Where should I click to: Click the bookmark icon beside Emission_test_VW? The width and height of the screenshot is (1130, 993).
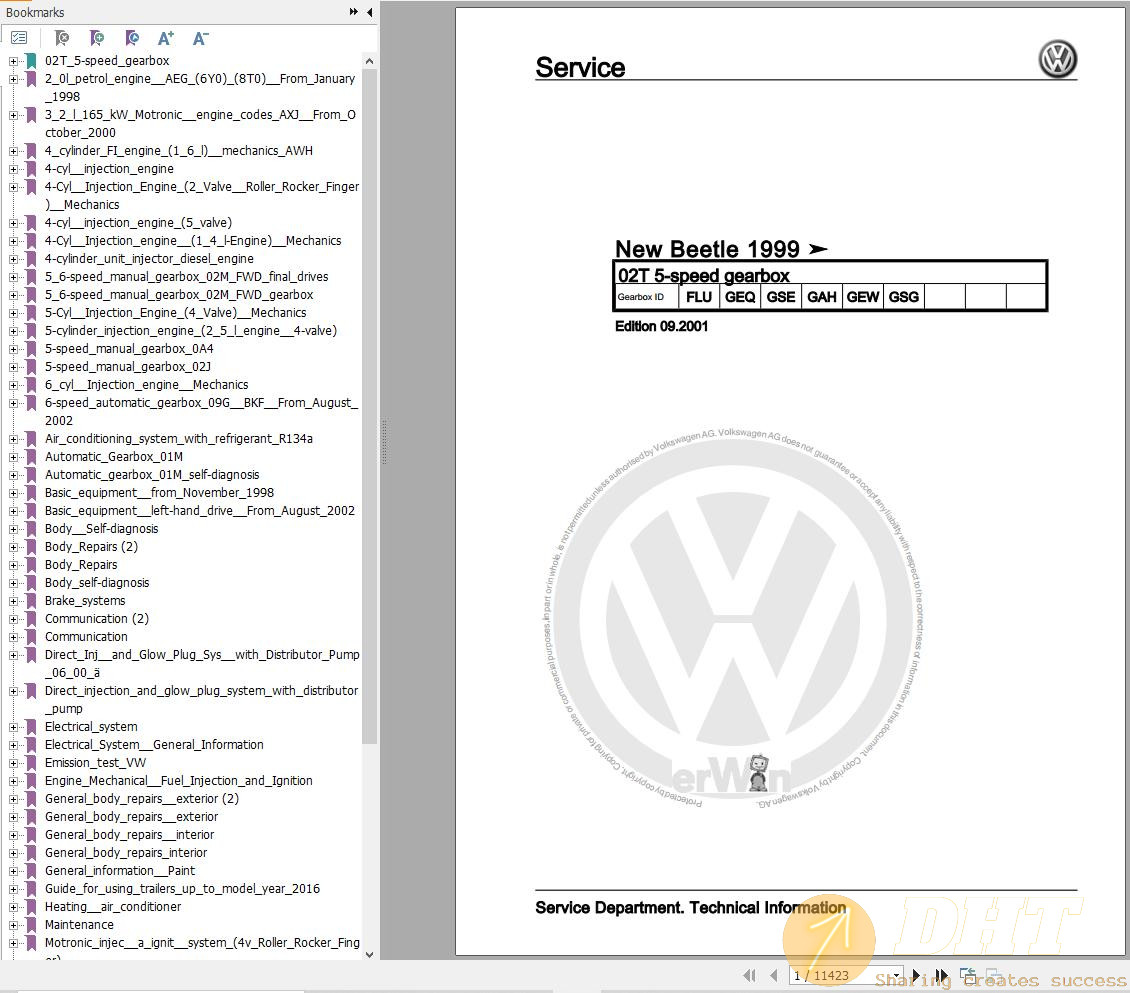(x=31, y=762)
